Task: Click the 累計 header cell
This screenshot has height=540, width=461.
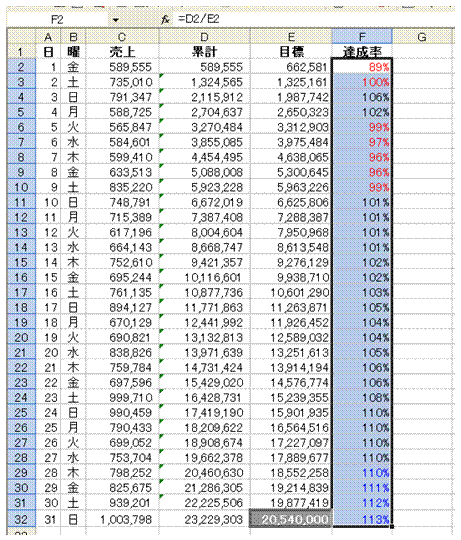Action: (205, 52)
